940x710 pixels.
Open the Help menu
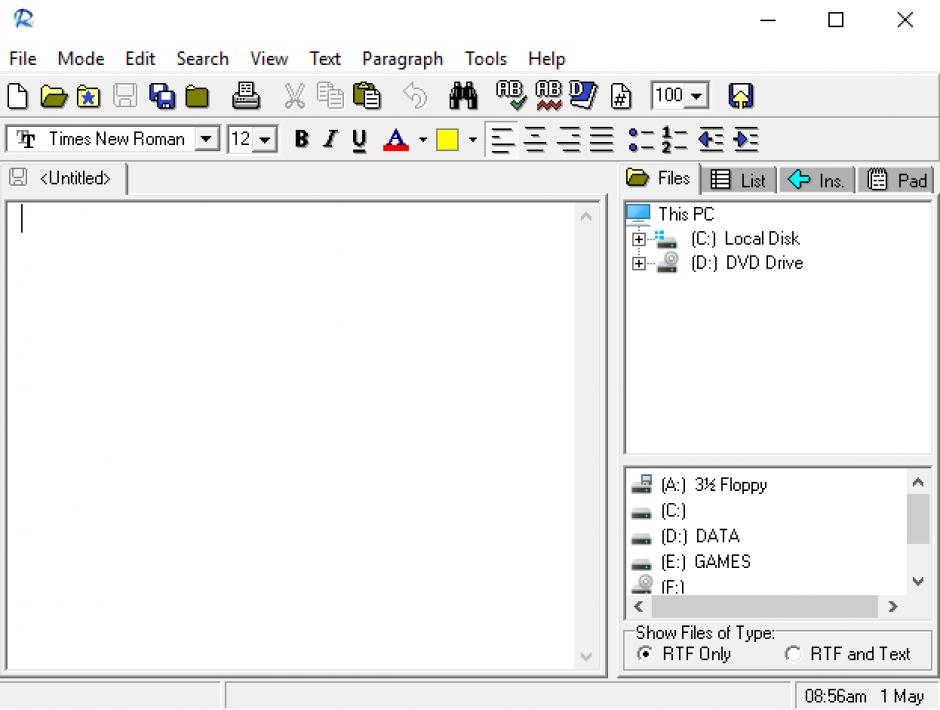547,59
